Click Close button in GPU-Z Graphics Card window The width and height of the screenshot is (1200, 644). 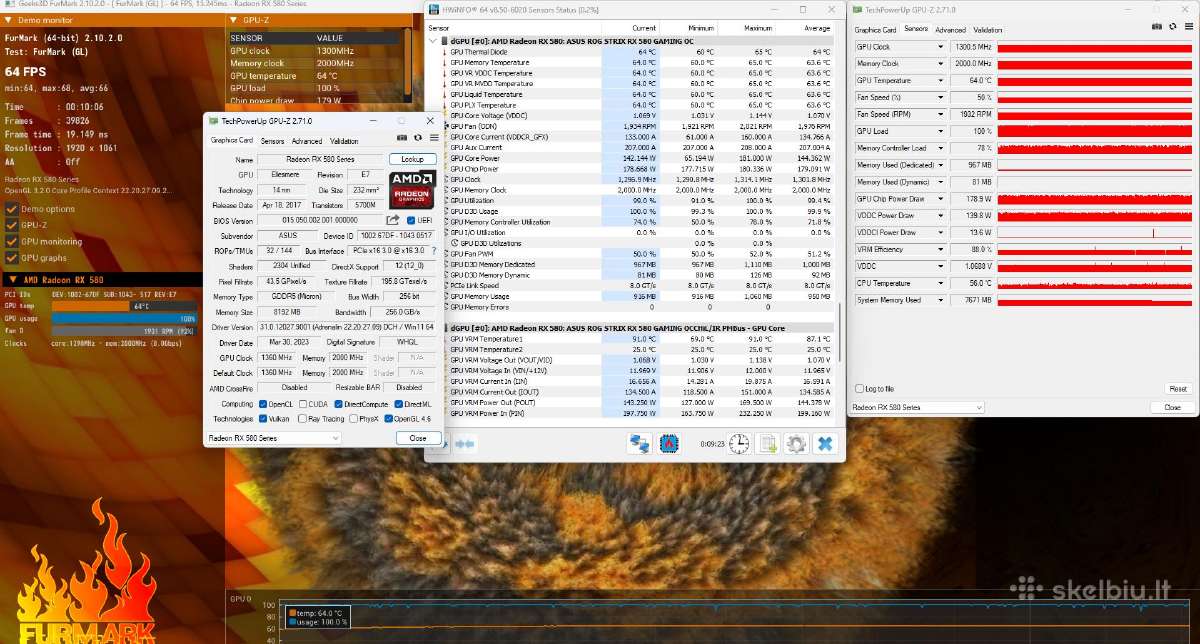(x=417, y=438)
